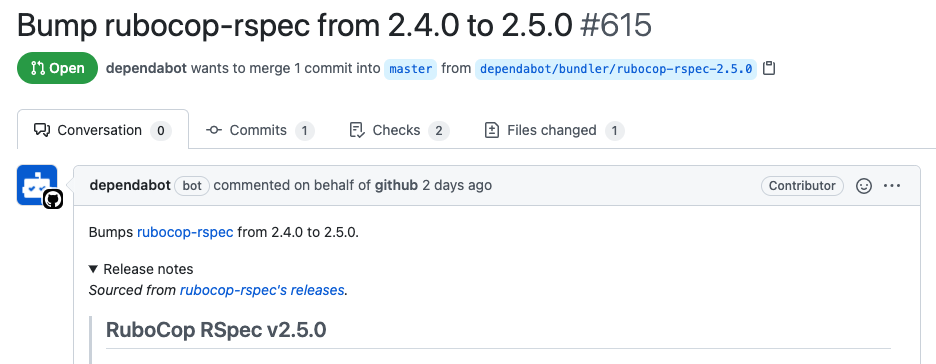Open emoji reaction picker on comment
Viewport: 936px width, 364px height.
tap(864, 186)
